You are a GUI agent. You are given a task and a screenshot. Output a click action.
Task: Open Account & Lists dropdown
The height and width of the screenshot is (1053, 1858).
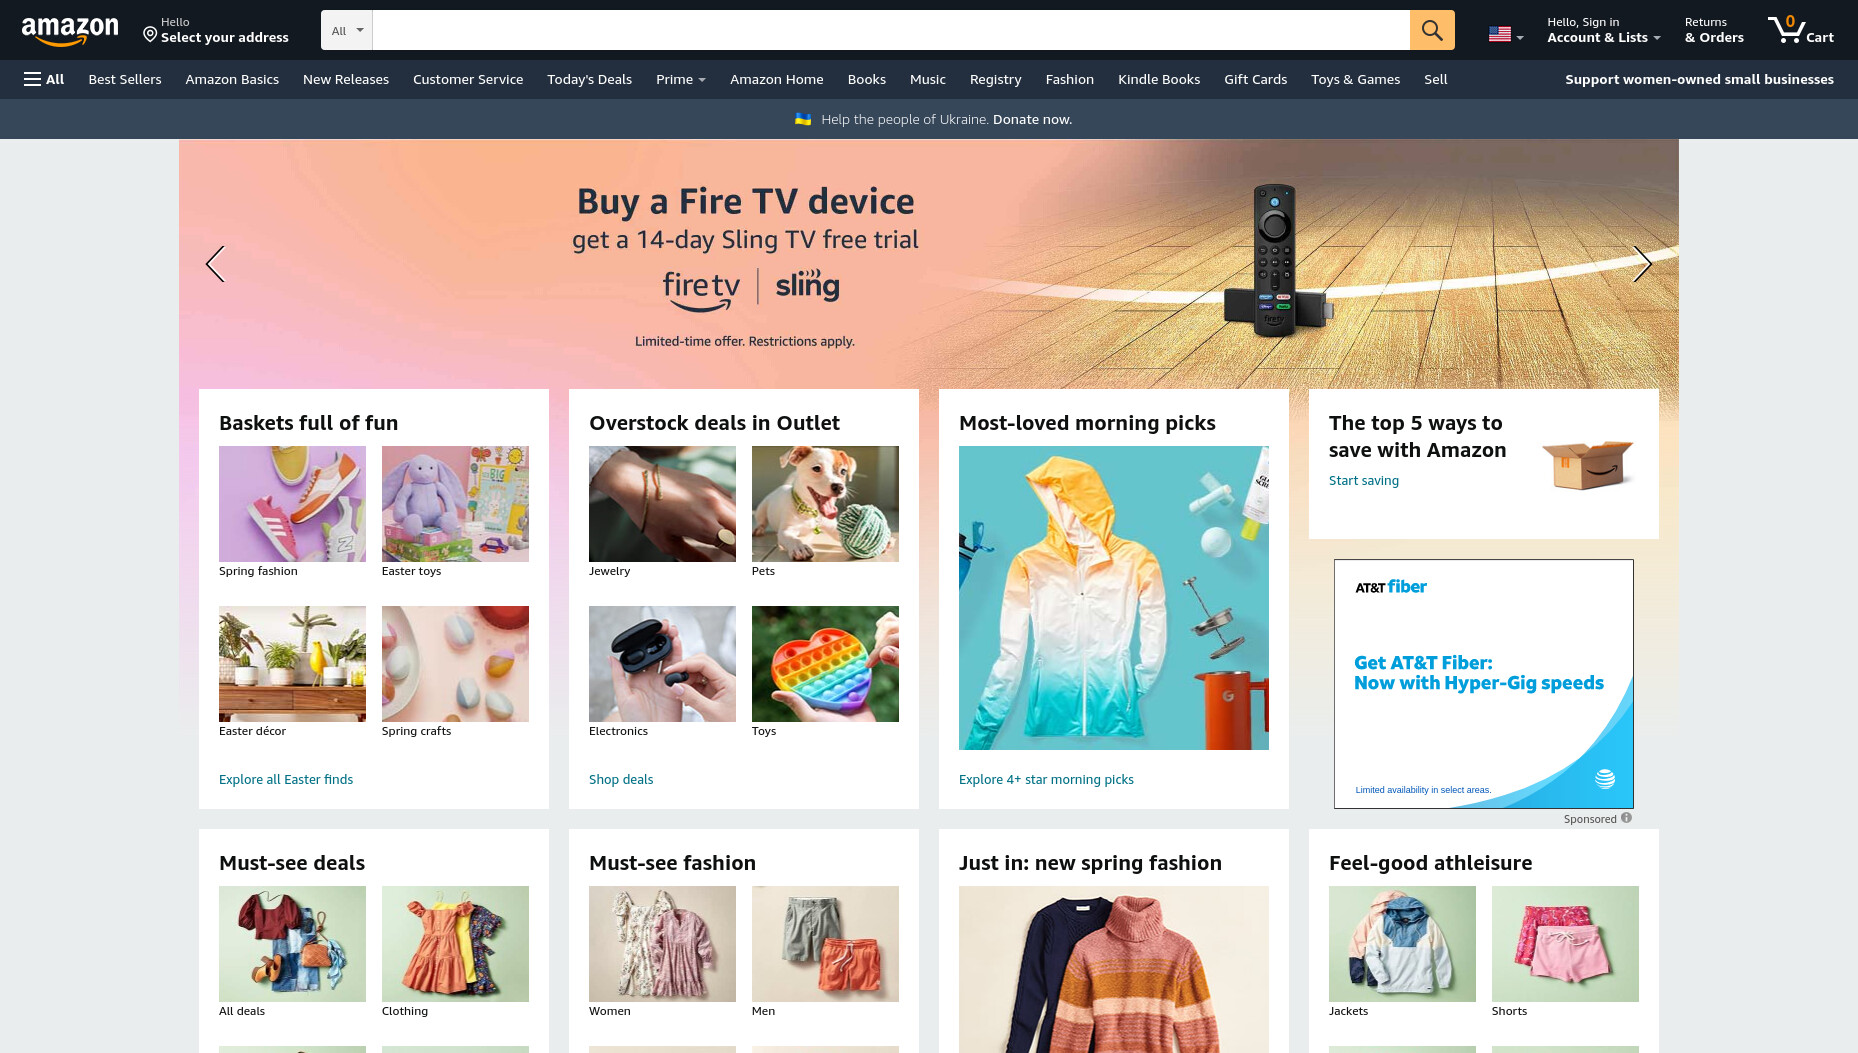(x=1604, y=30)
